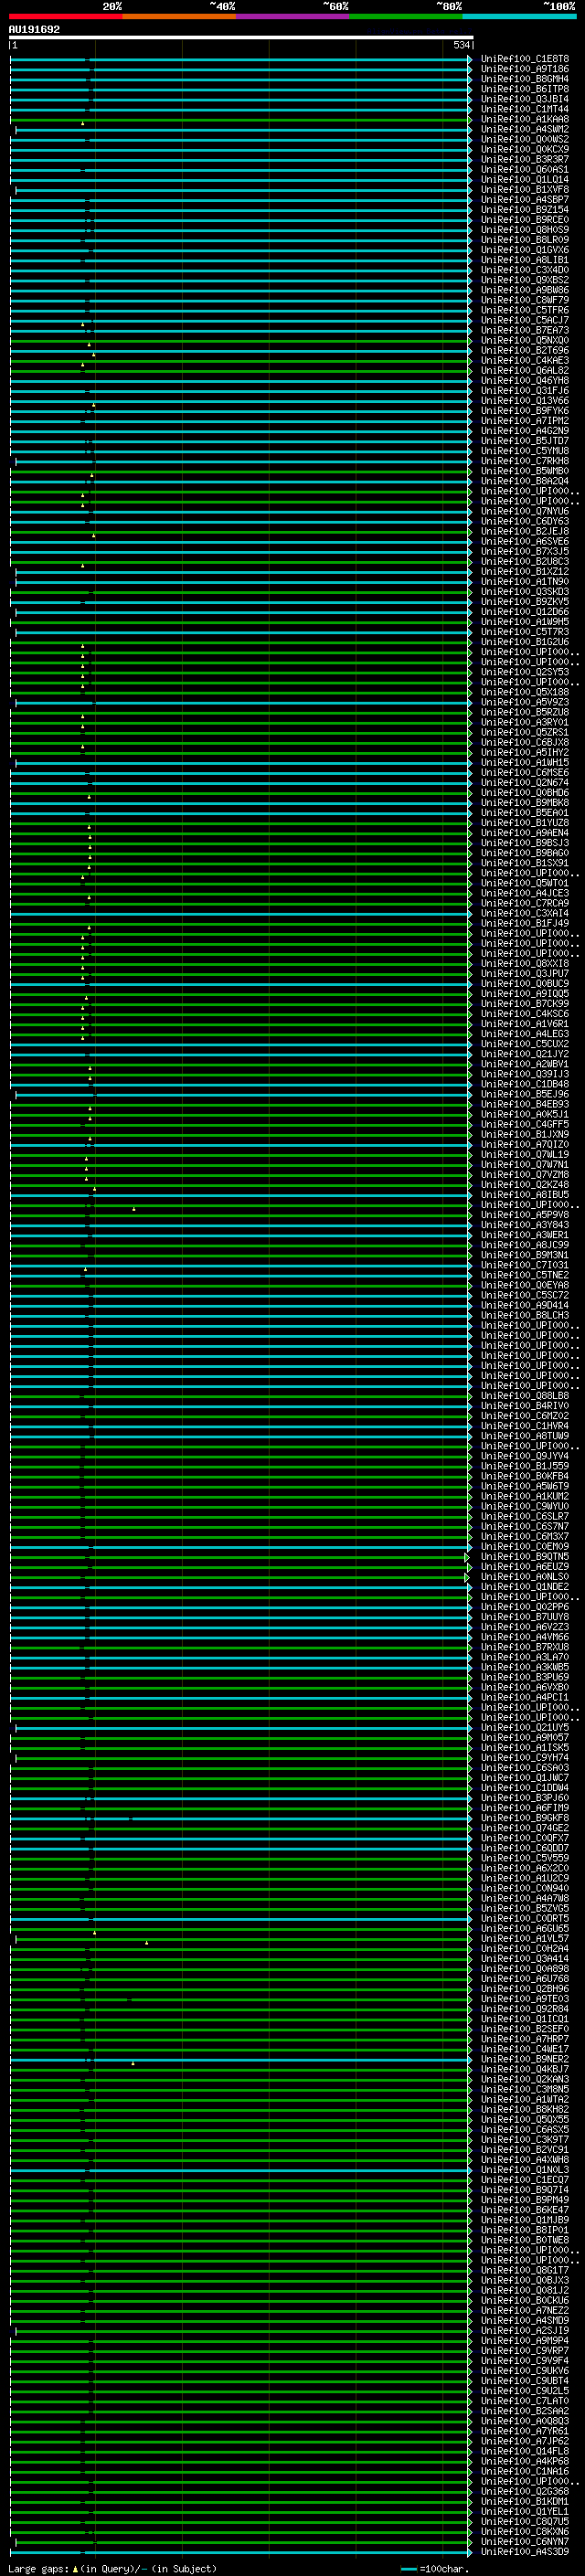Click the start tick on UniRef100_B1XVF8 alignment
The height and width of the screenshot is (2576, 585).
pos(16,190)
